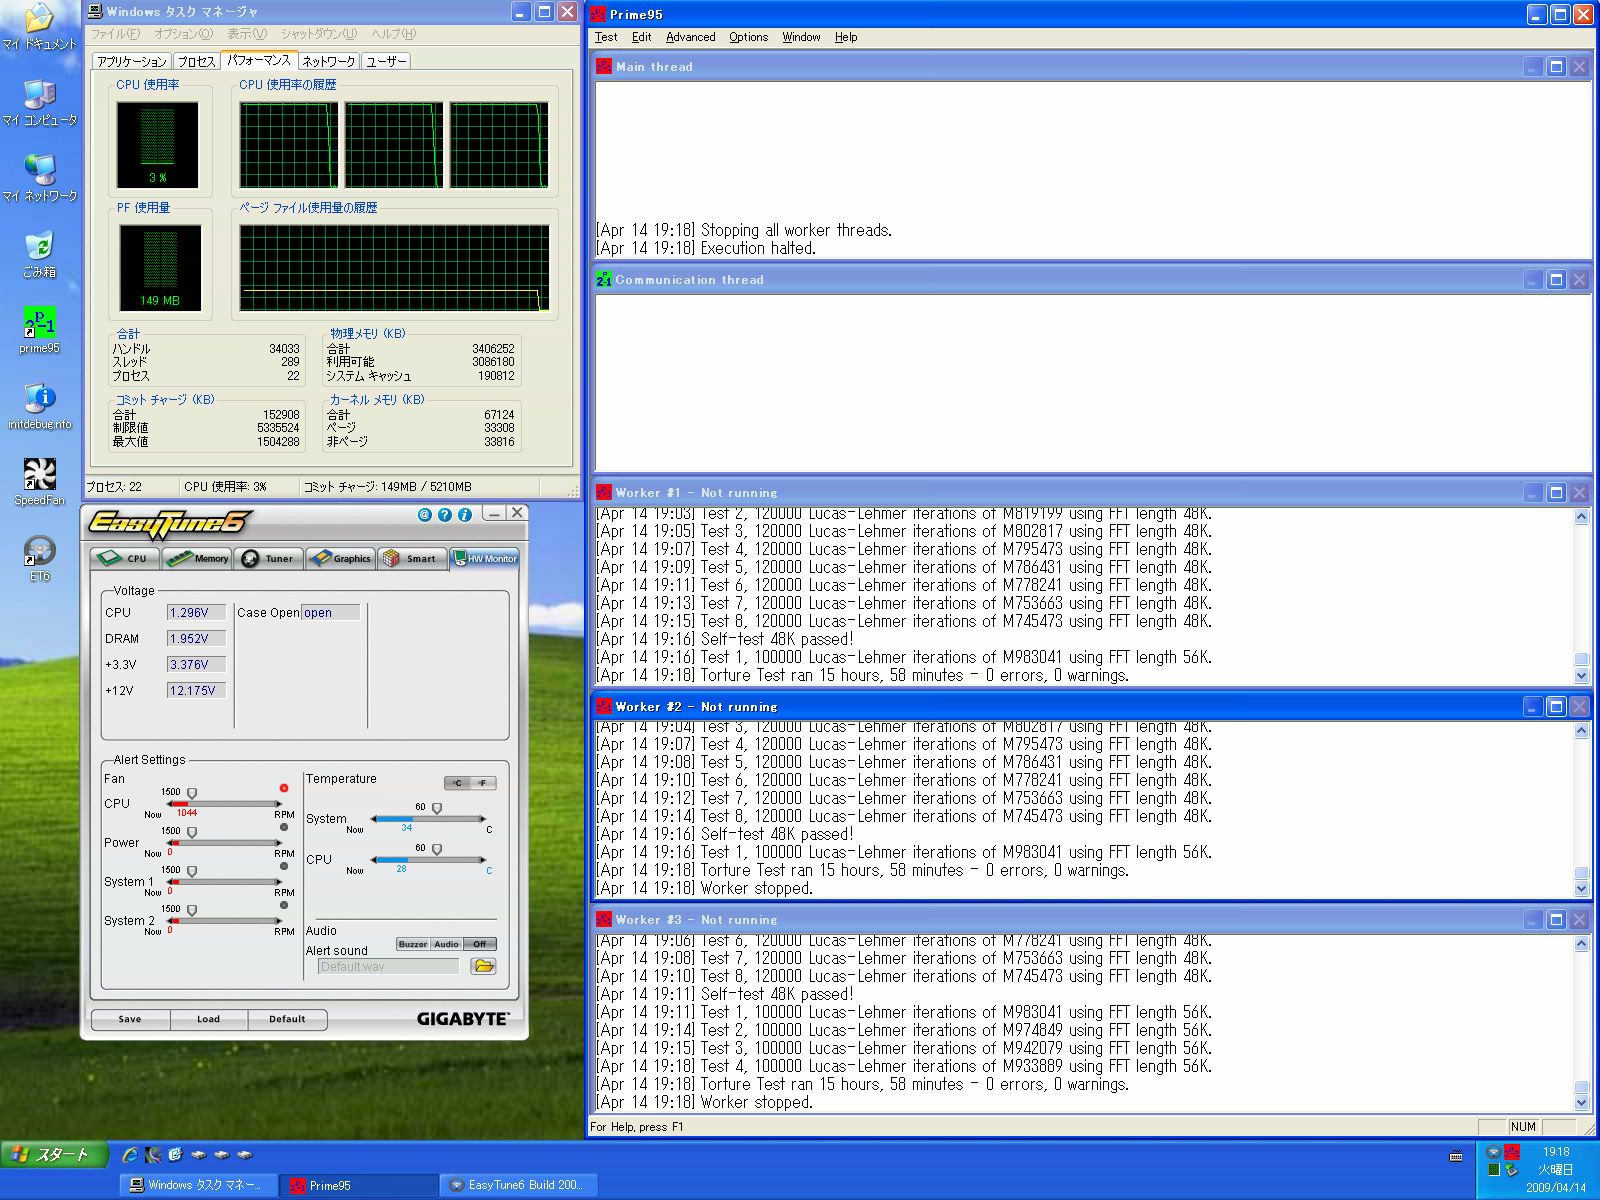
Task: Open マイ コンピュータ desktop icon
Action: tap(39, 102)
